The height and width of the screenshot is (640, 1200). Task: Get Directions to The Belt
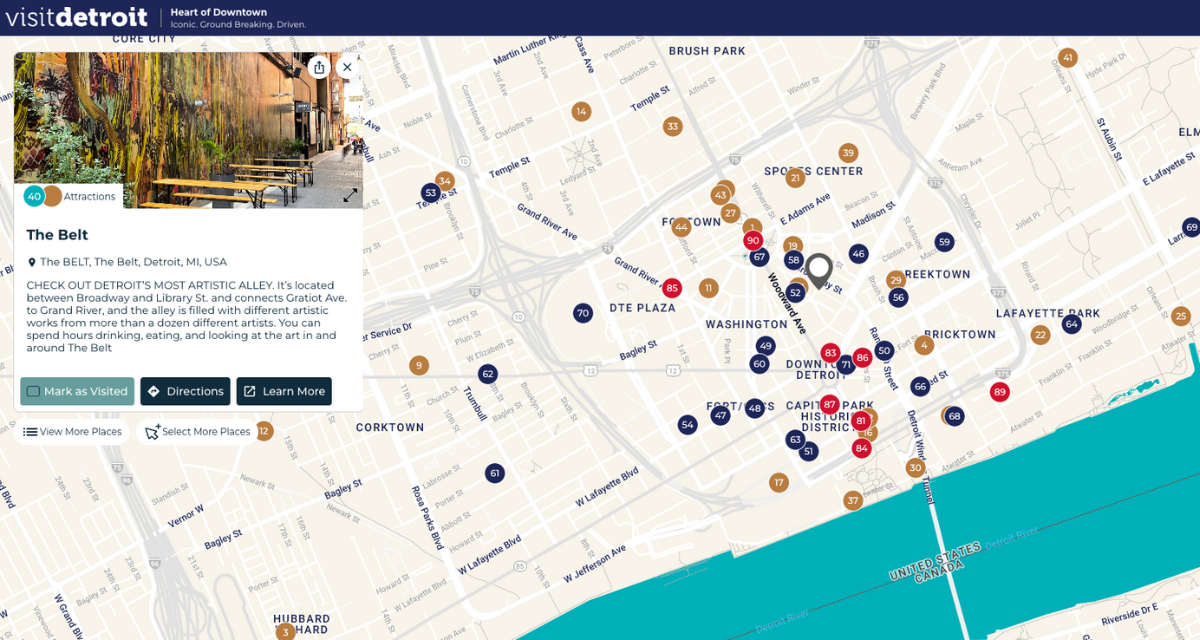[x=185, y=391]
